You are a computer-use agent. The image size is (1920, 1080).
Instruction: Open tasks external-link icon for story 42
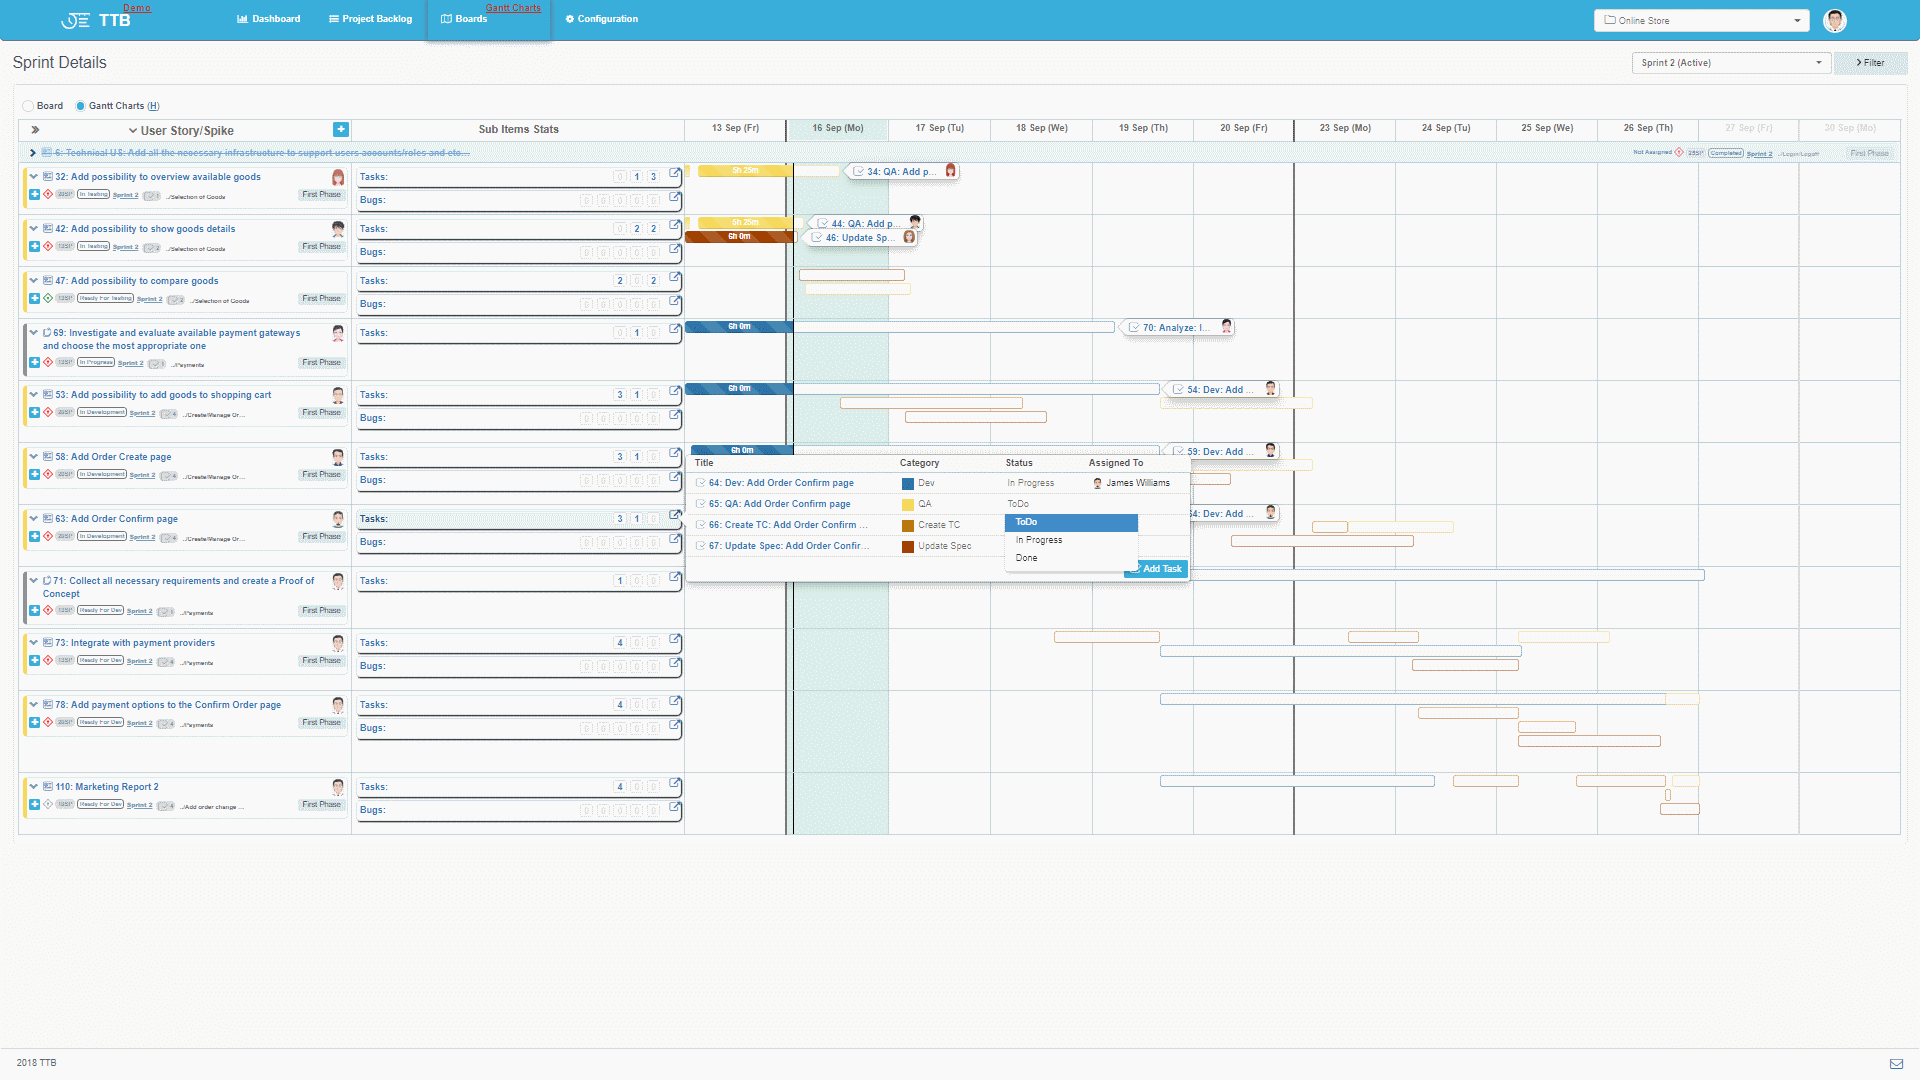(x=674, y=222)
